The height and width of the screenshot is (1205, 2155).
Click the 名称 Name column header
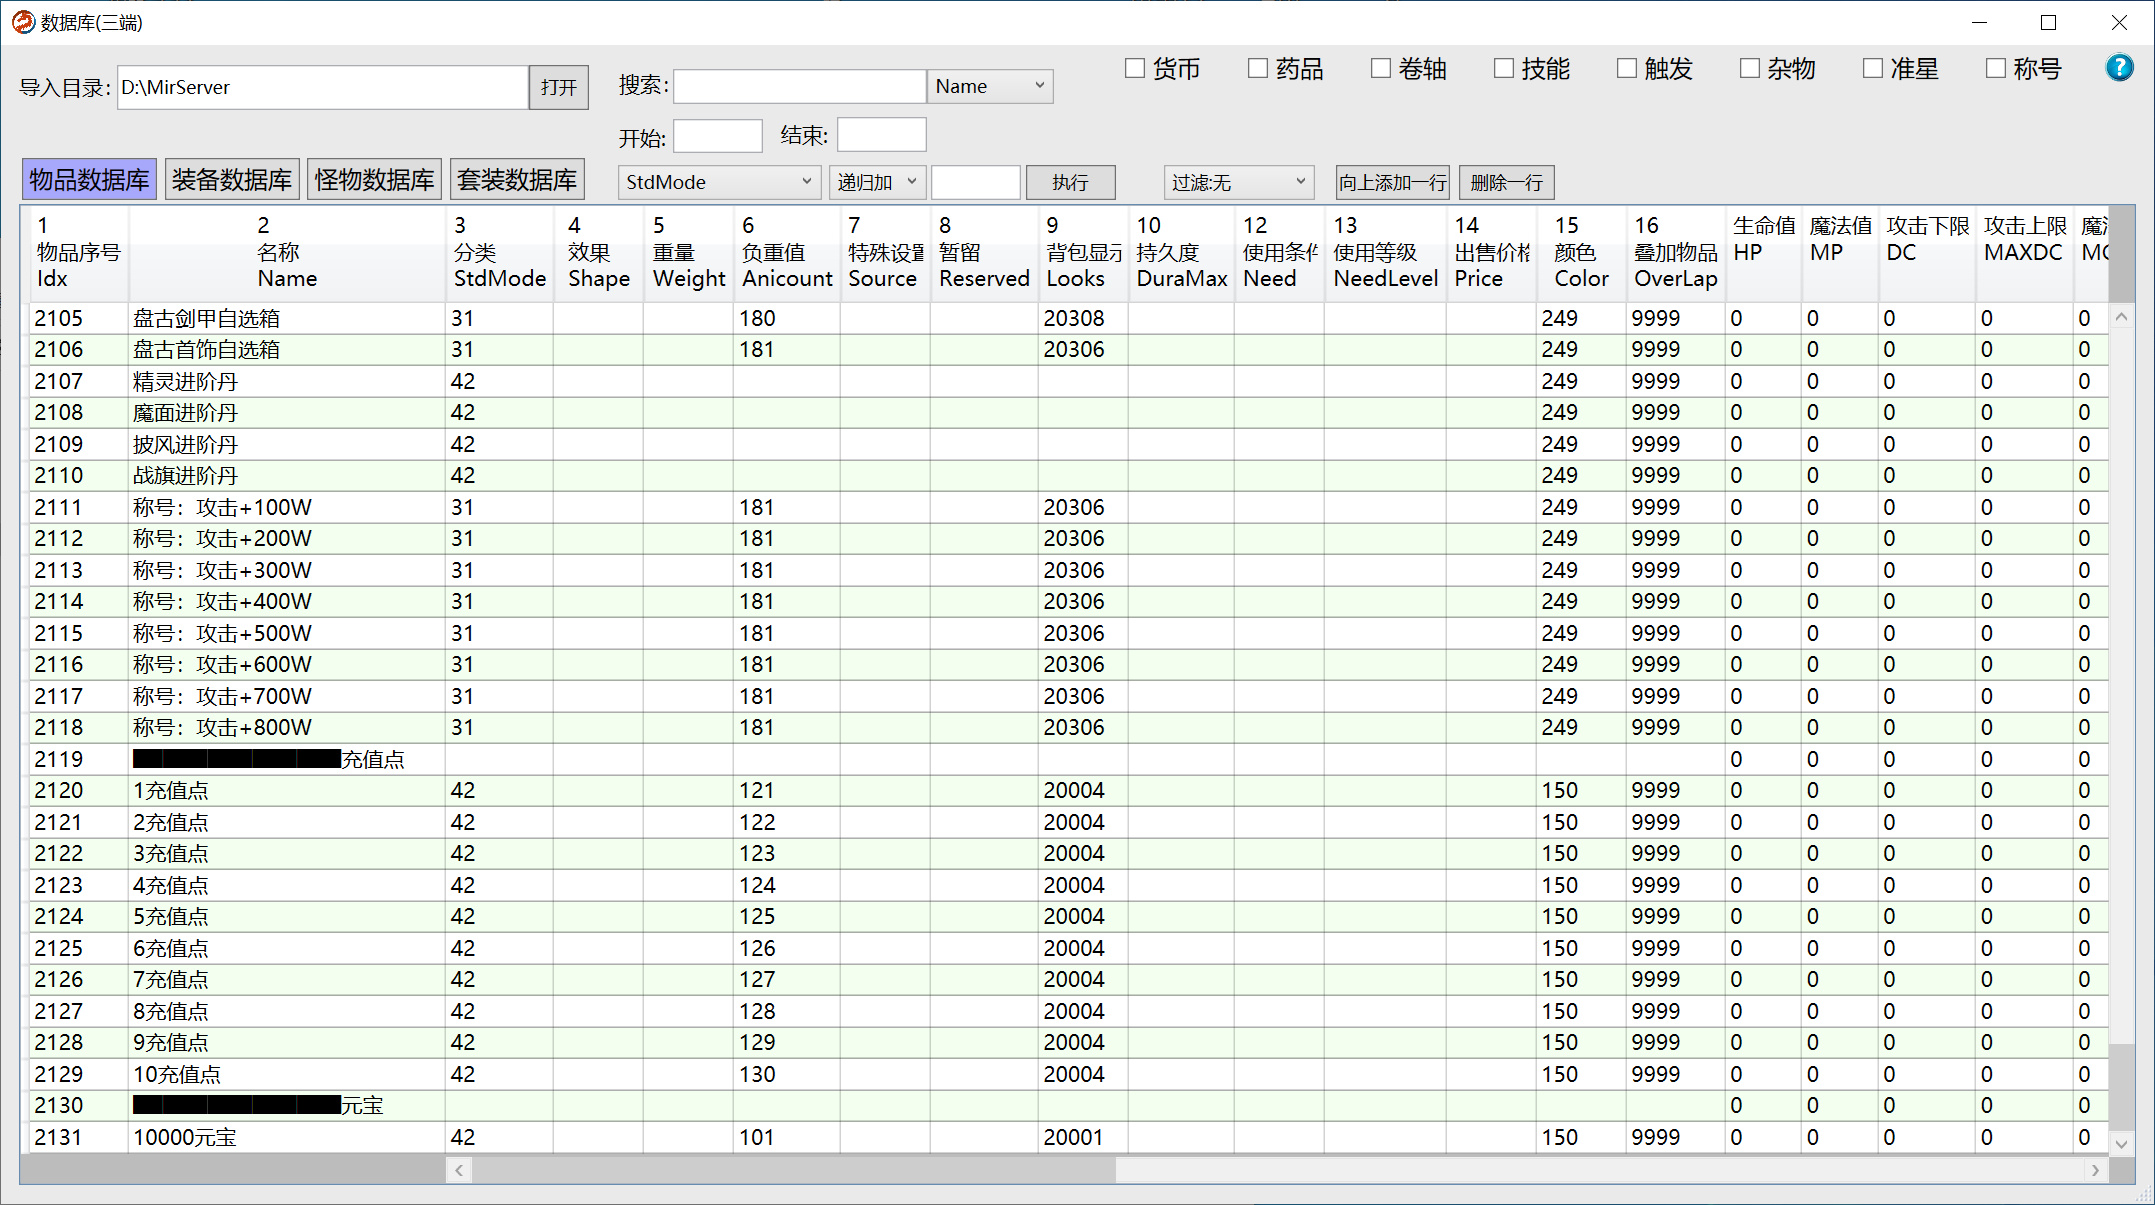pos(287,252)
